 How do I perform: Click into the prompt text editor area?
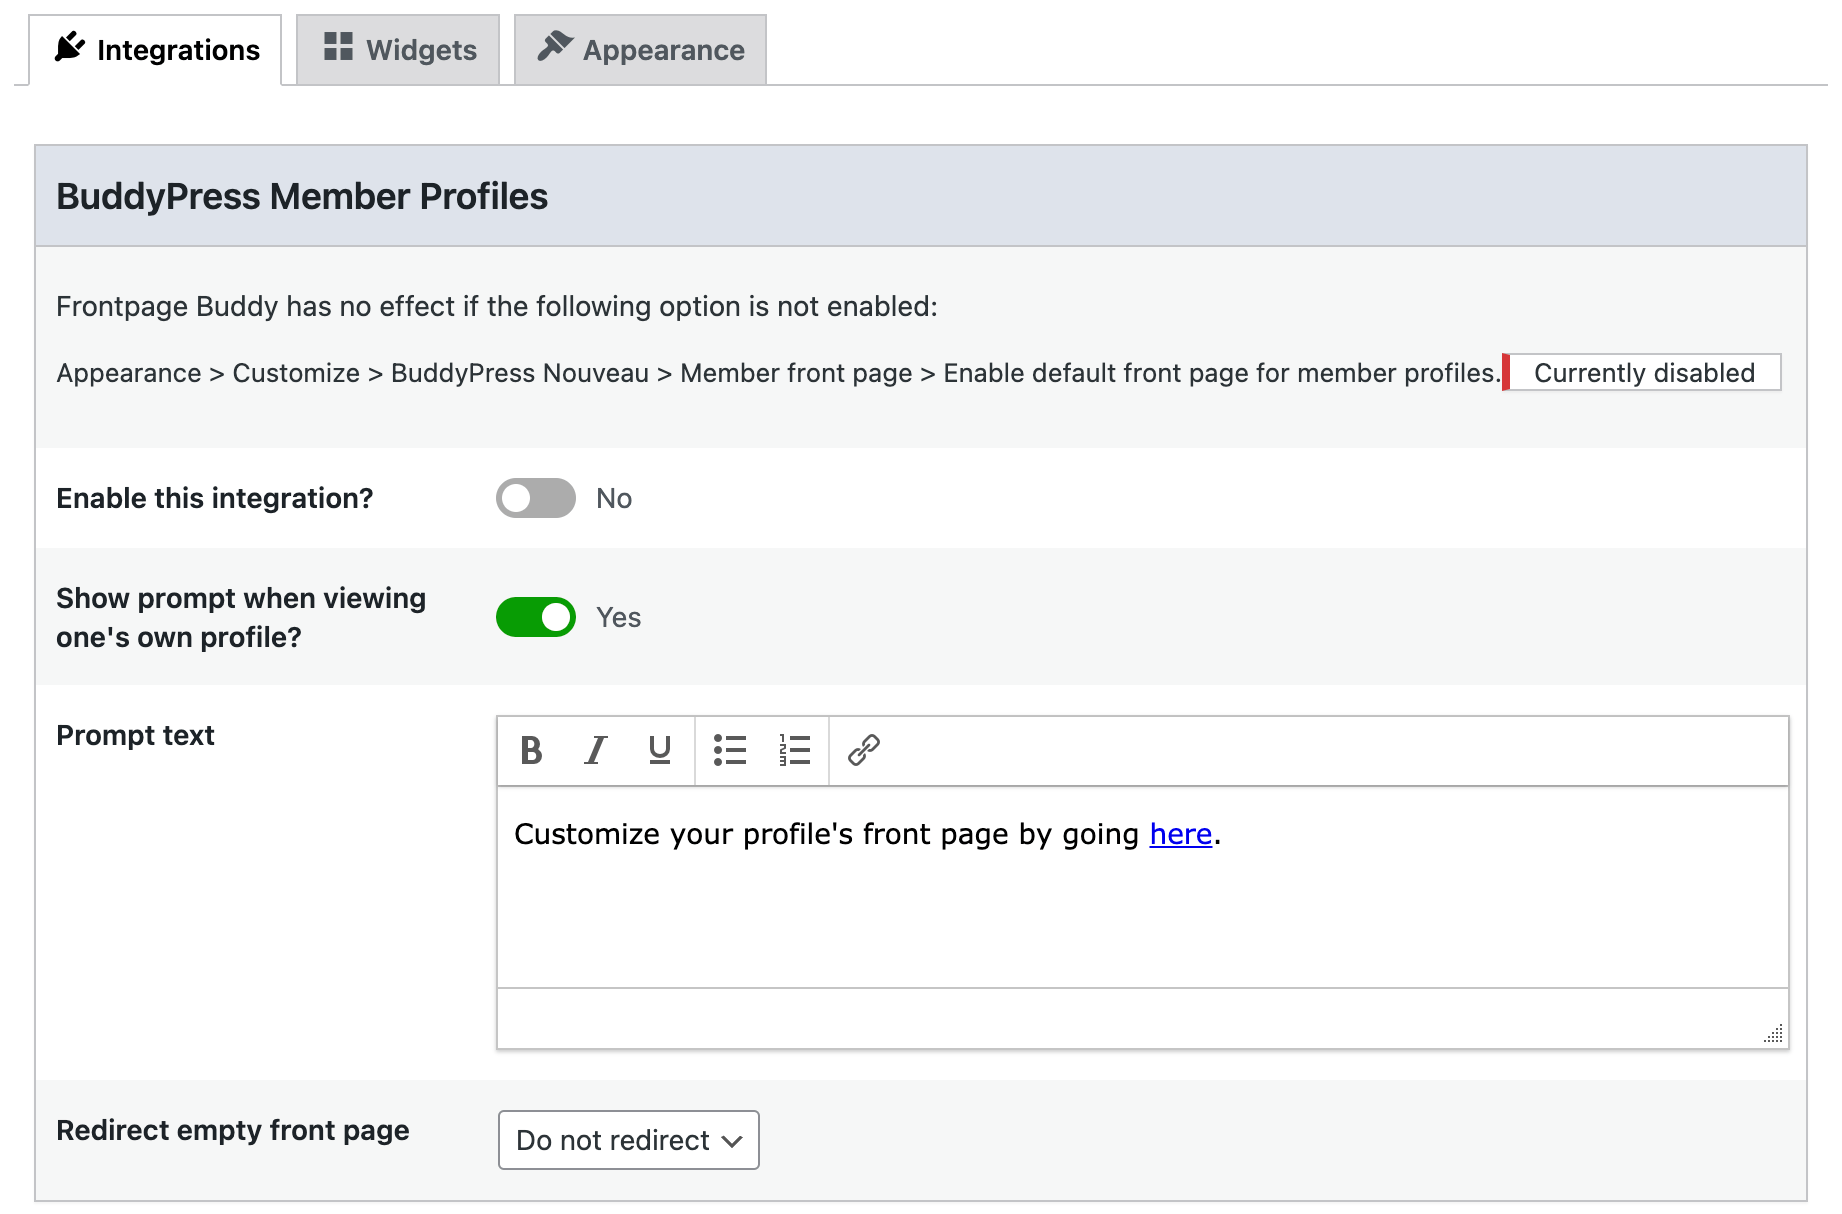[1143, 887]
